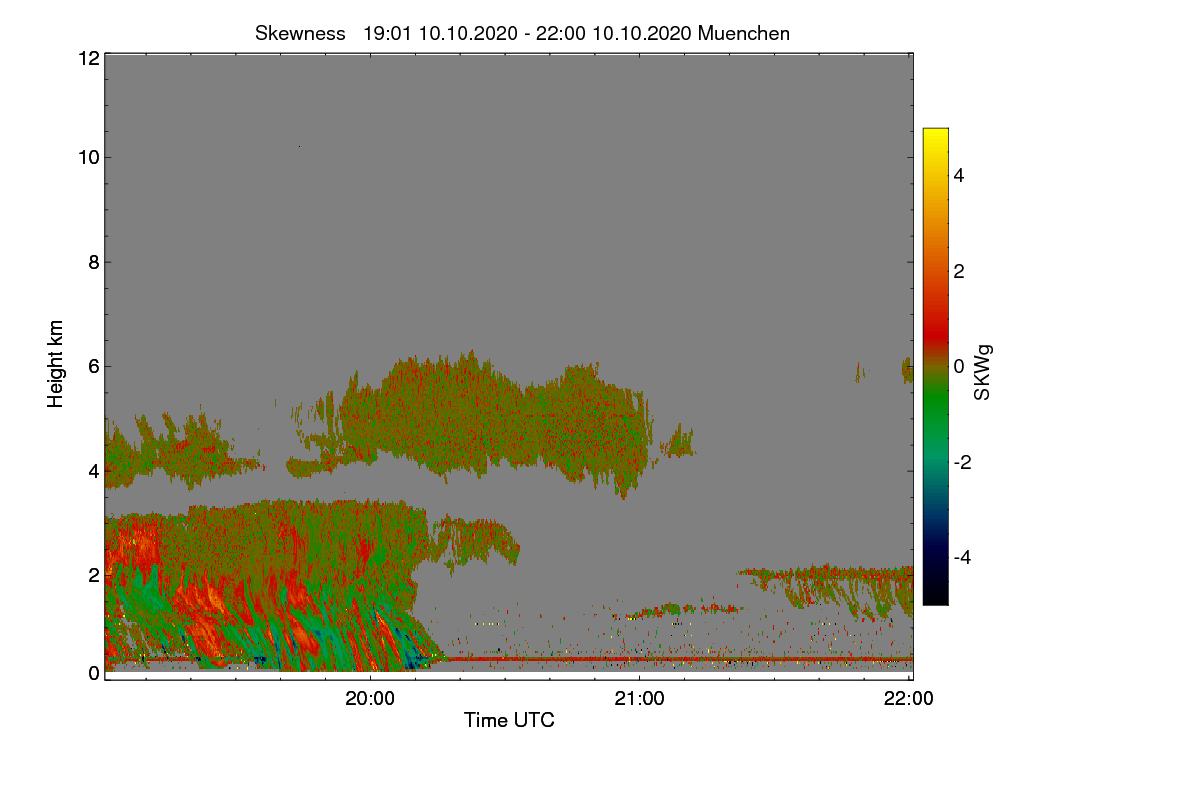Click the black bottom of the colorbar
The image size is (1200, 800).
tap(935, 596)
